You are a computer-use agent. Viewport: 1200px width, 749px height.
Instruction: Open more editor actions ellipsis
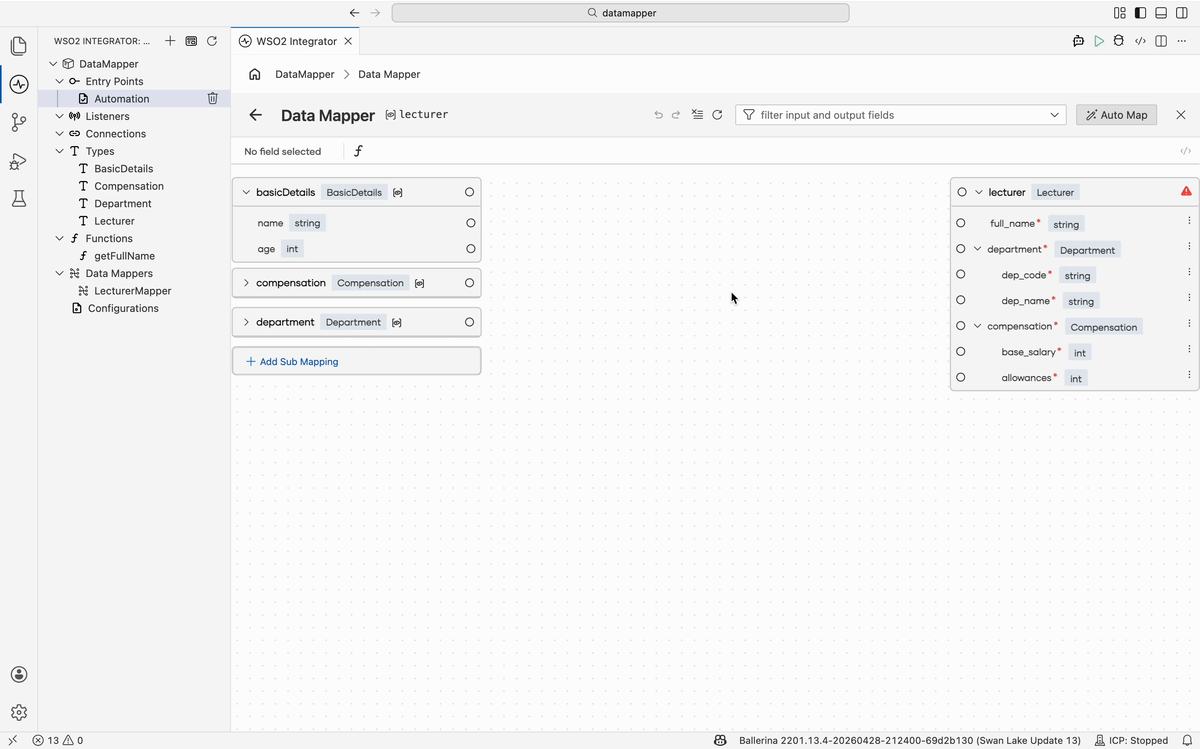[x=1182, y=41]
